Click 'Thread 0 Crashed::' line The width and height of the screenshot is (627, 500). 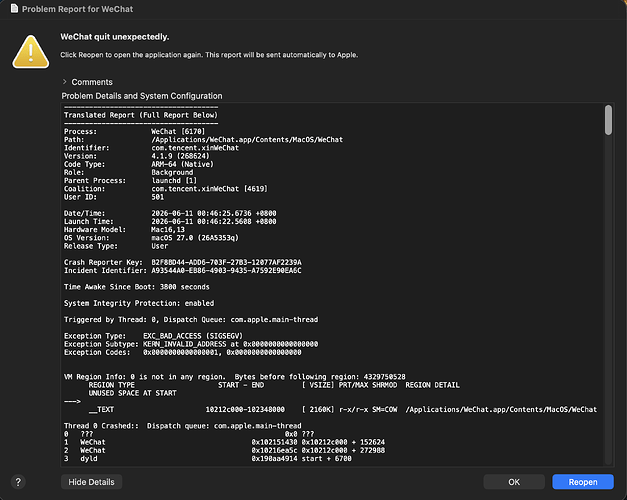[183, 426]
